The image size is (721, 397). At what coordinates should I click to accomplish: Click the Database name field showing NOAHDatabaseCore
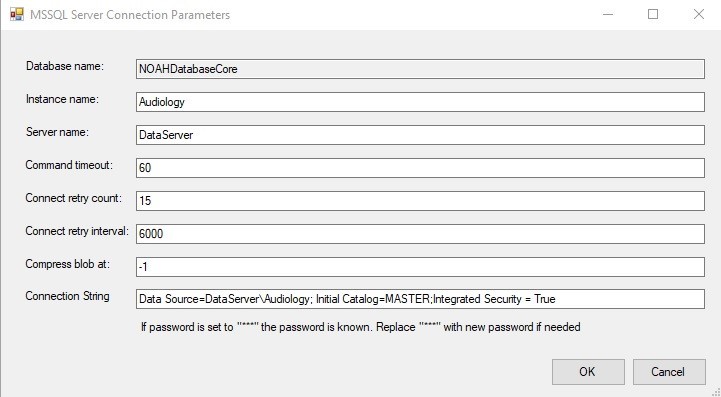[x=420, y=69]
